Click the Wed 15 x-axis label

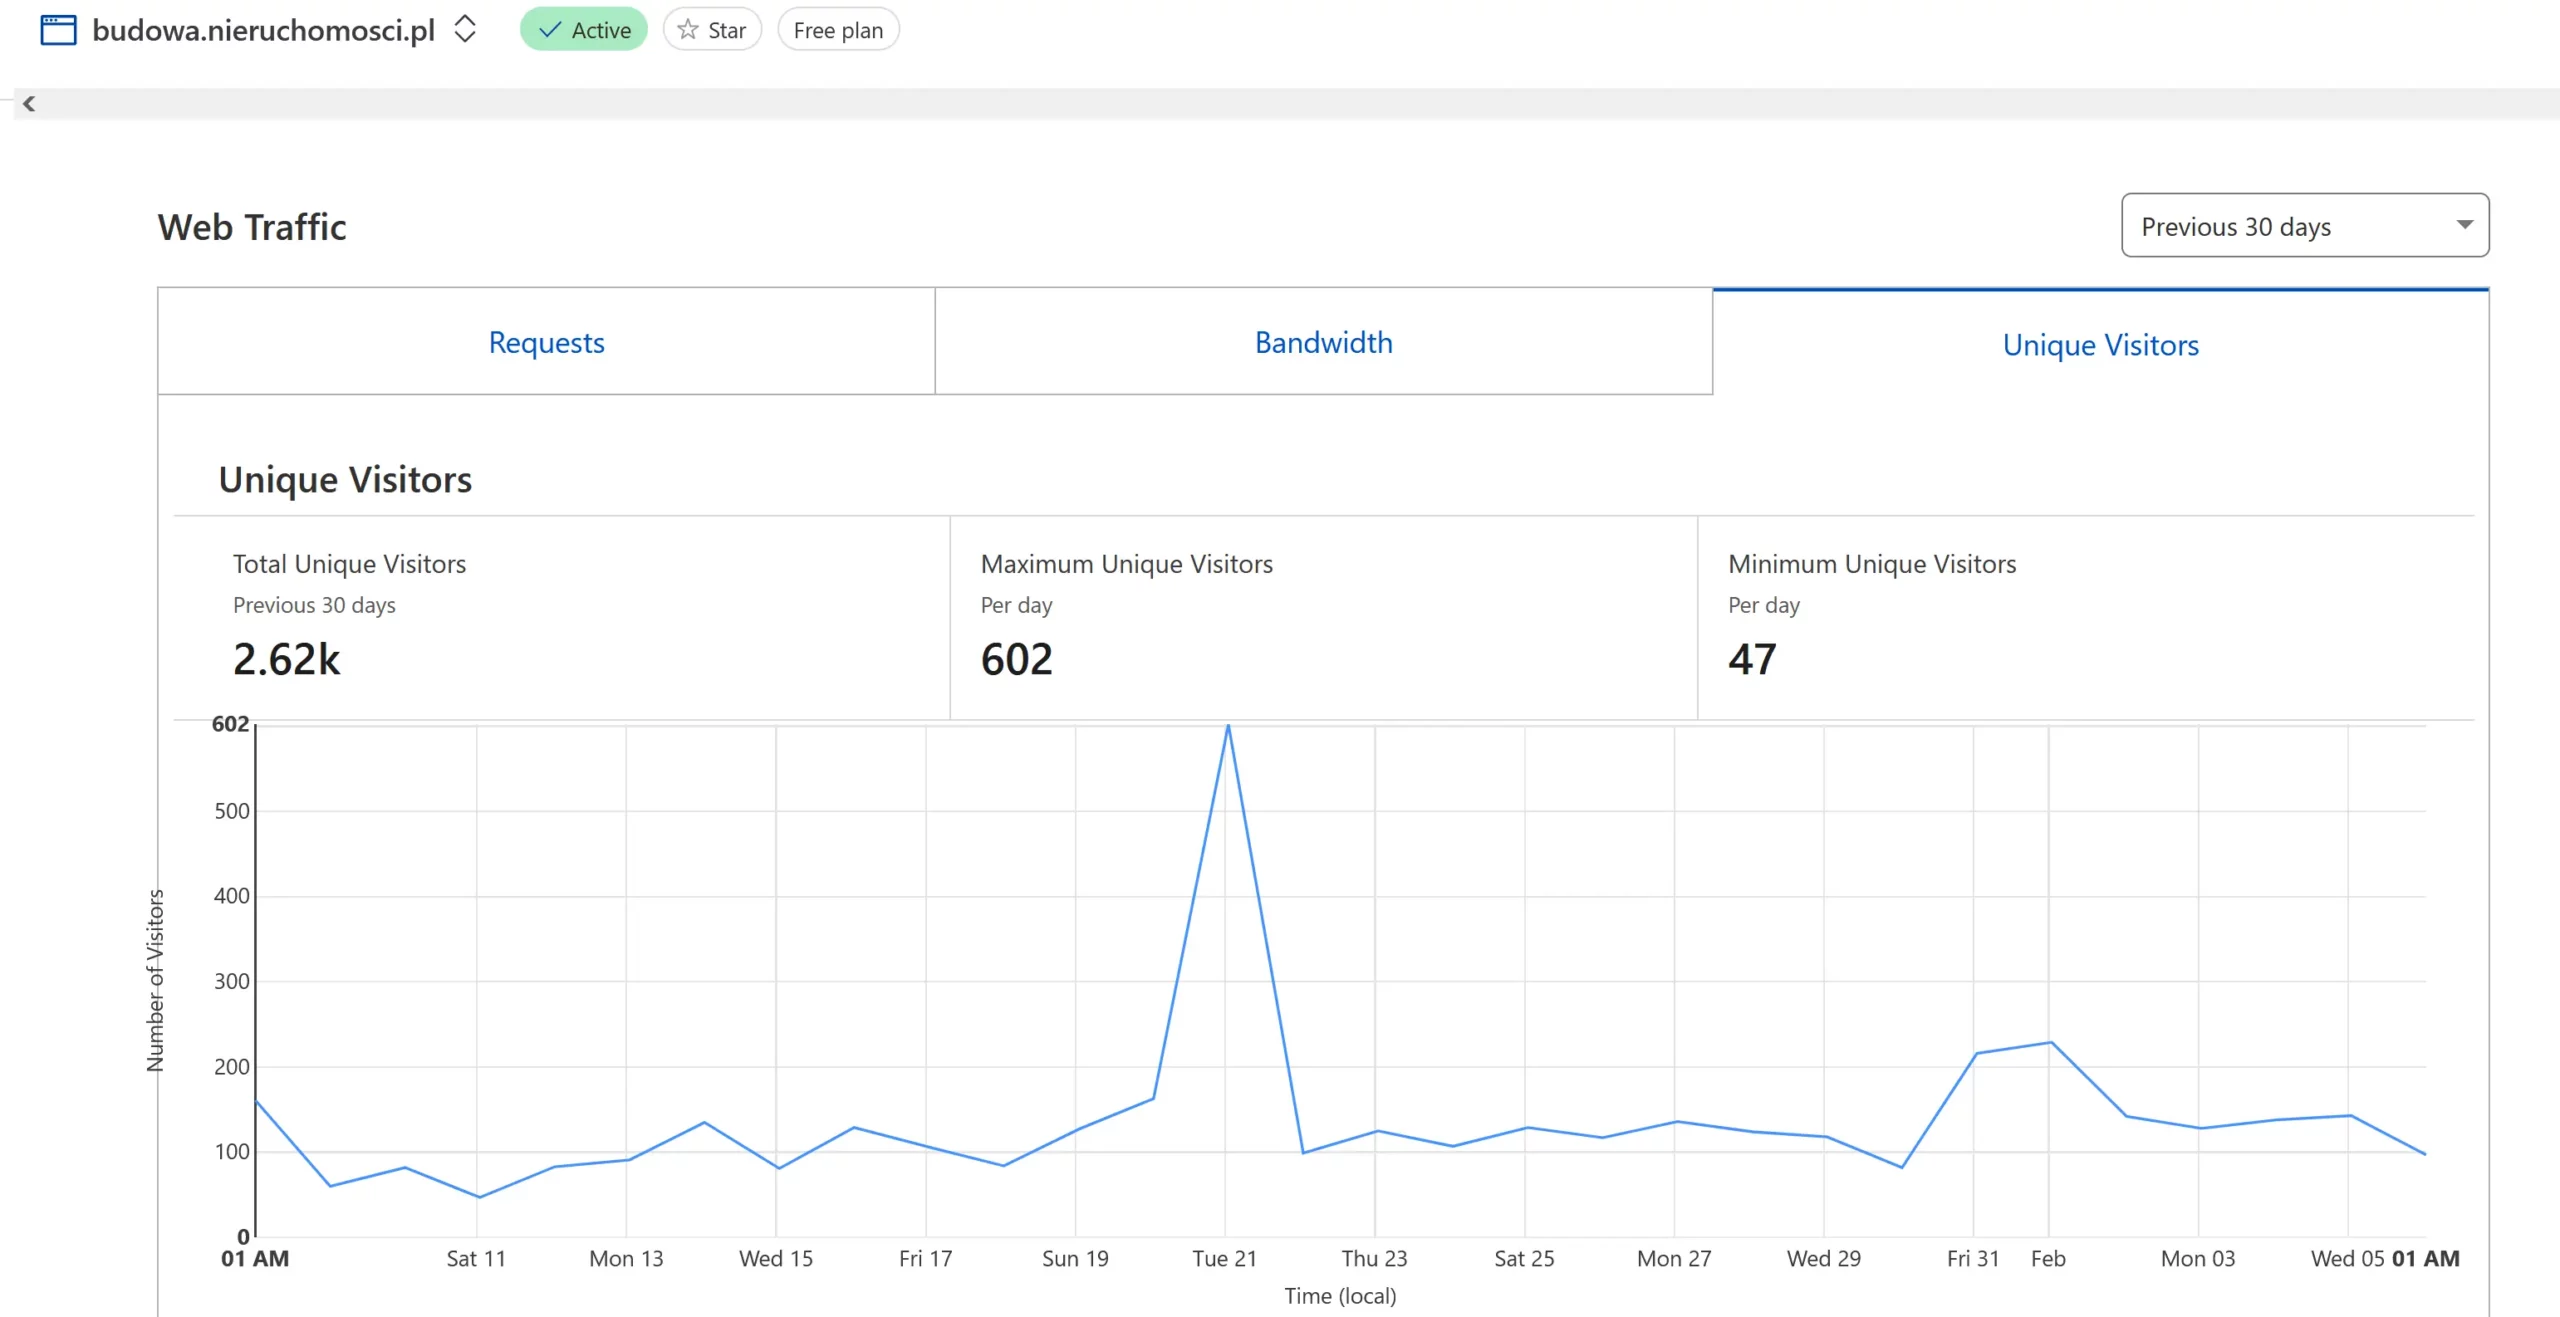pos(776,1259)
